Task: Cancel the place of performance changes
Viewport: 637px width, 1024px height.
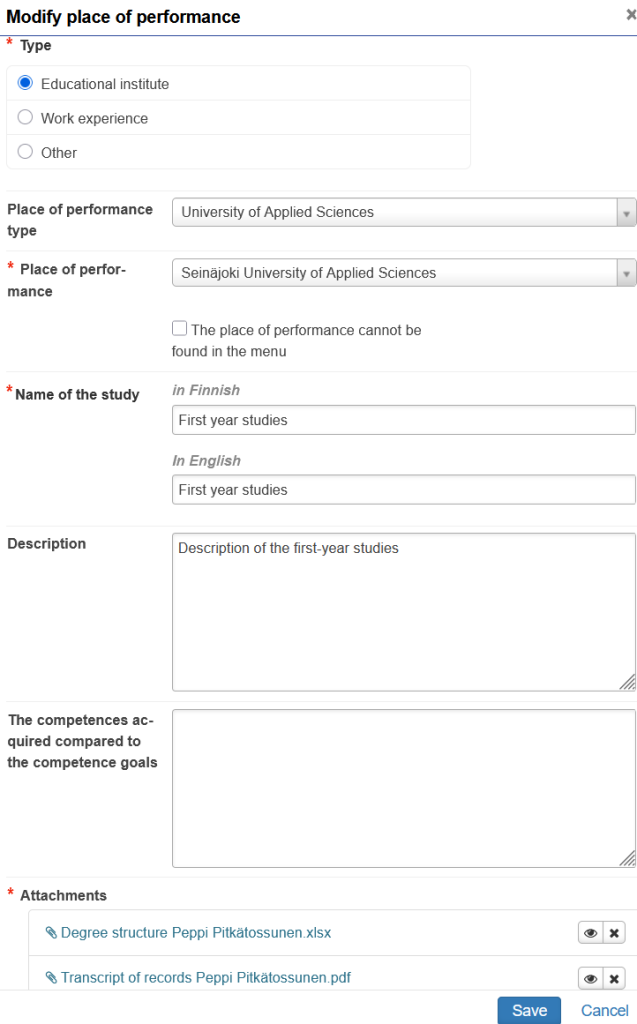Action: point(604,1010)
